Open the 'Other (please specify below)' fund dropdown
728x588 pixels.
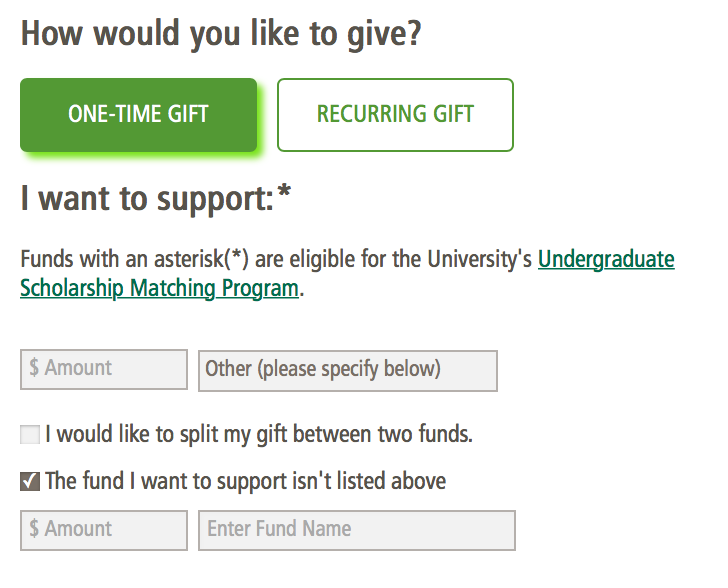(x=348, y=369)
